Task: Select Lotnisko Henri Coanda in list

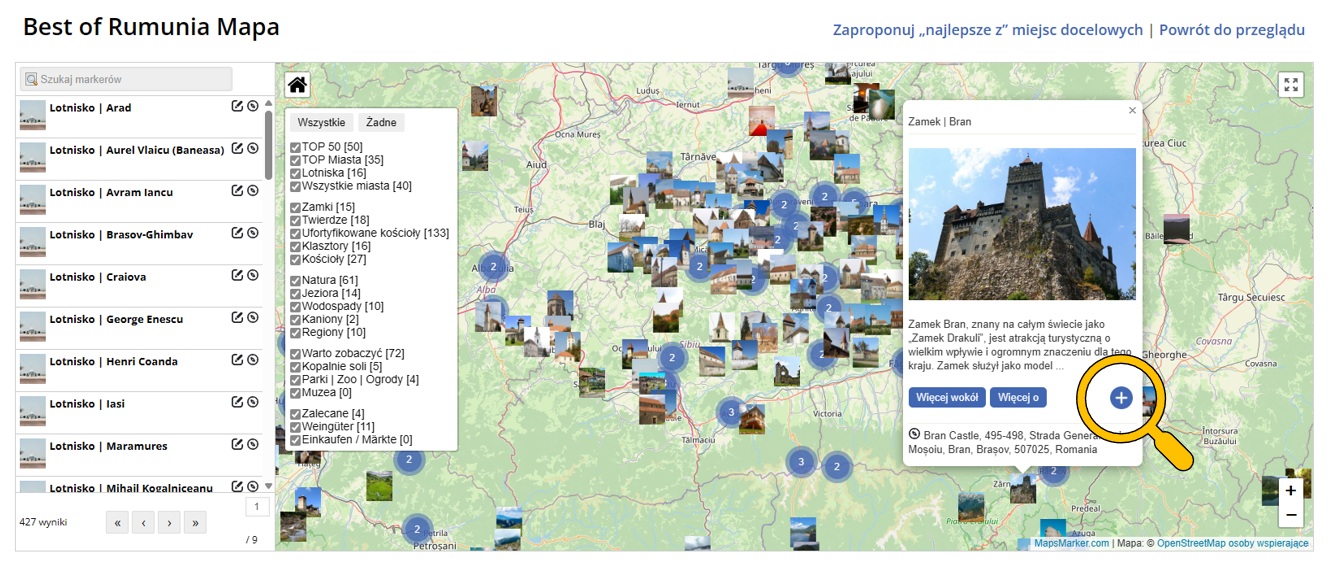Action: (113, 362)
